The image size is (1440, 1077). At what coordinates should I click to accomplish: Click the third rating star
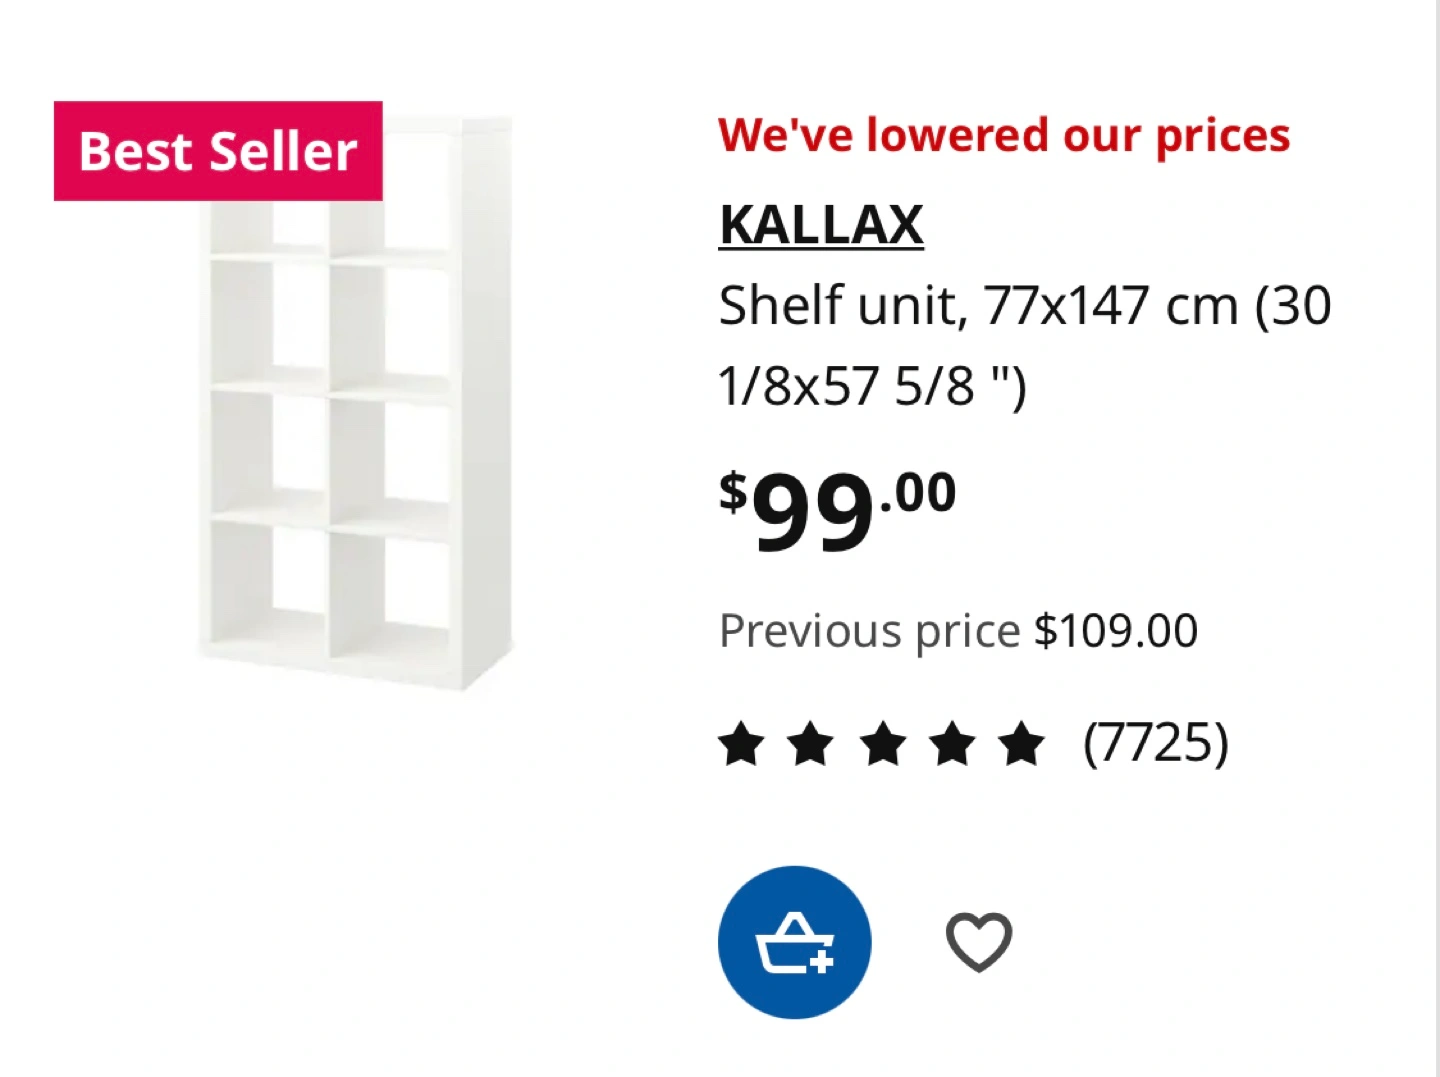point(882,745)
